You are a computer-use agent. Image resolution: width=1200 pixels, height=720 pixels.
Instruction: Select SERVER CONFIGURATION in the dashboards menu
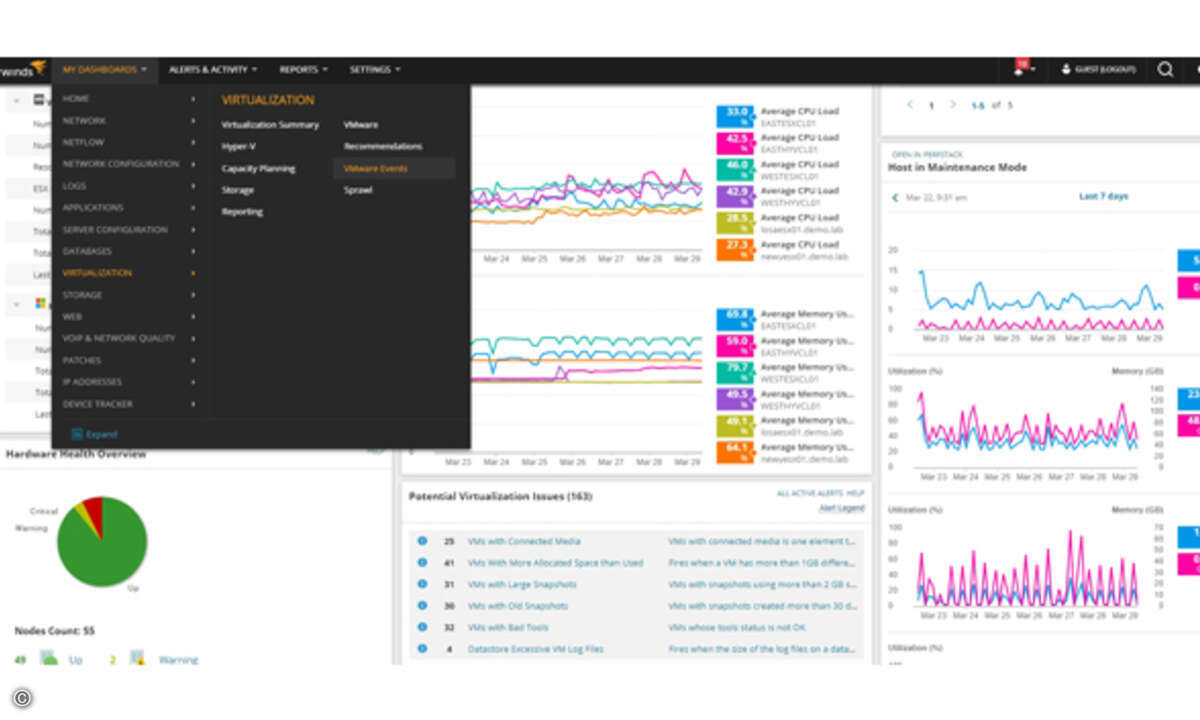(x=115, y=230)
